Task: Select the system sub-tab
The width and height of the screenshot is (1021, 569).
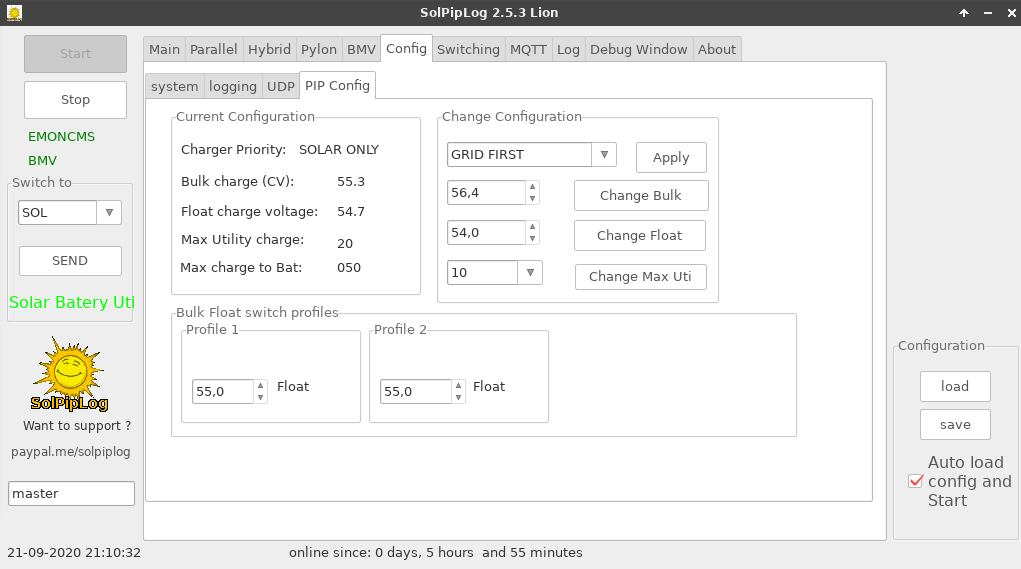Action: [x=175, y=87]
